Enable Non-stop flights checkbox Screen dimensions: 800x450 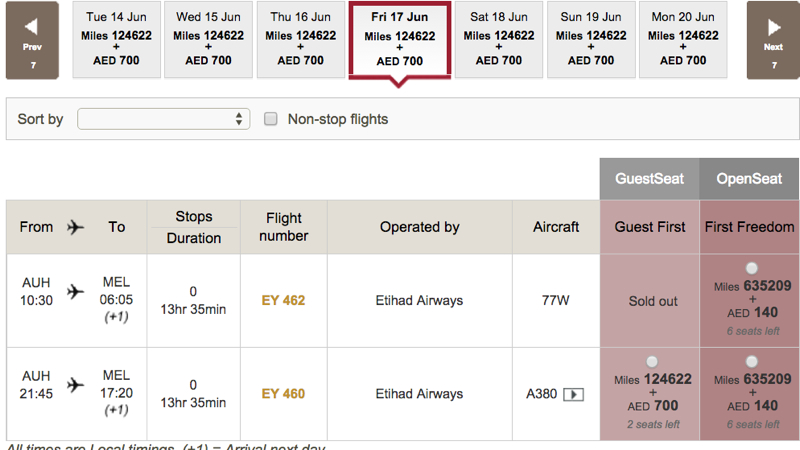point(270,119)
